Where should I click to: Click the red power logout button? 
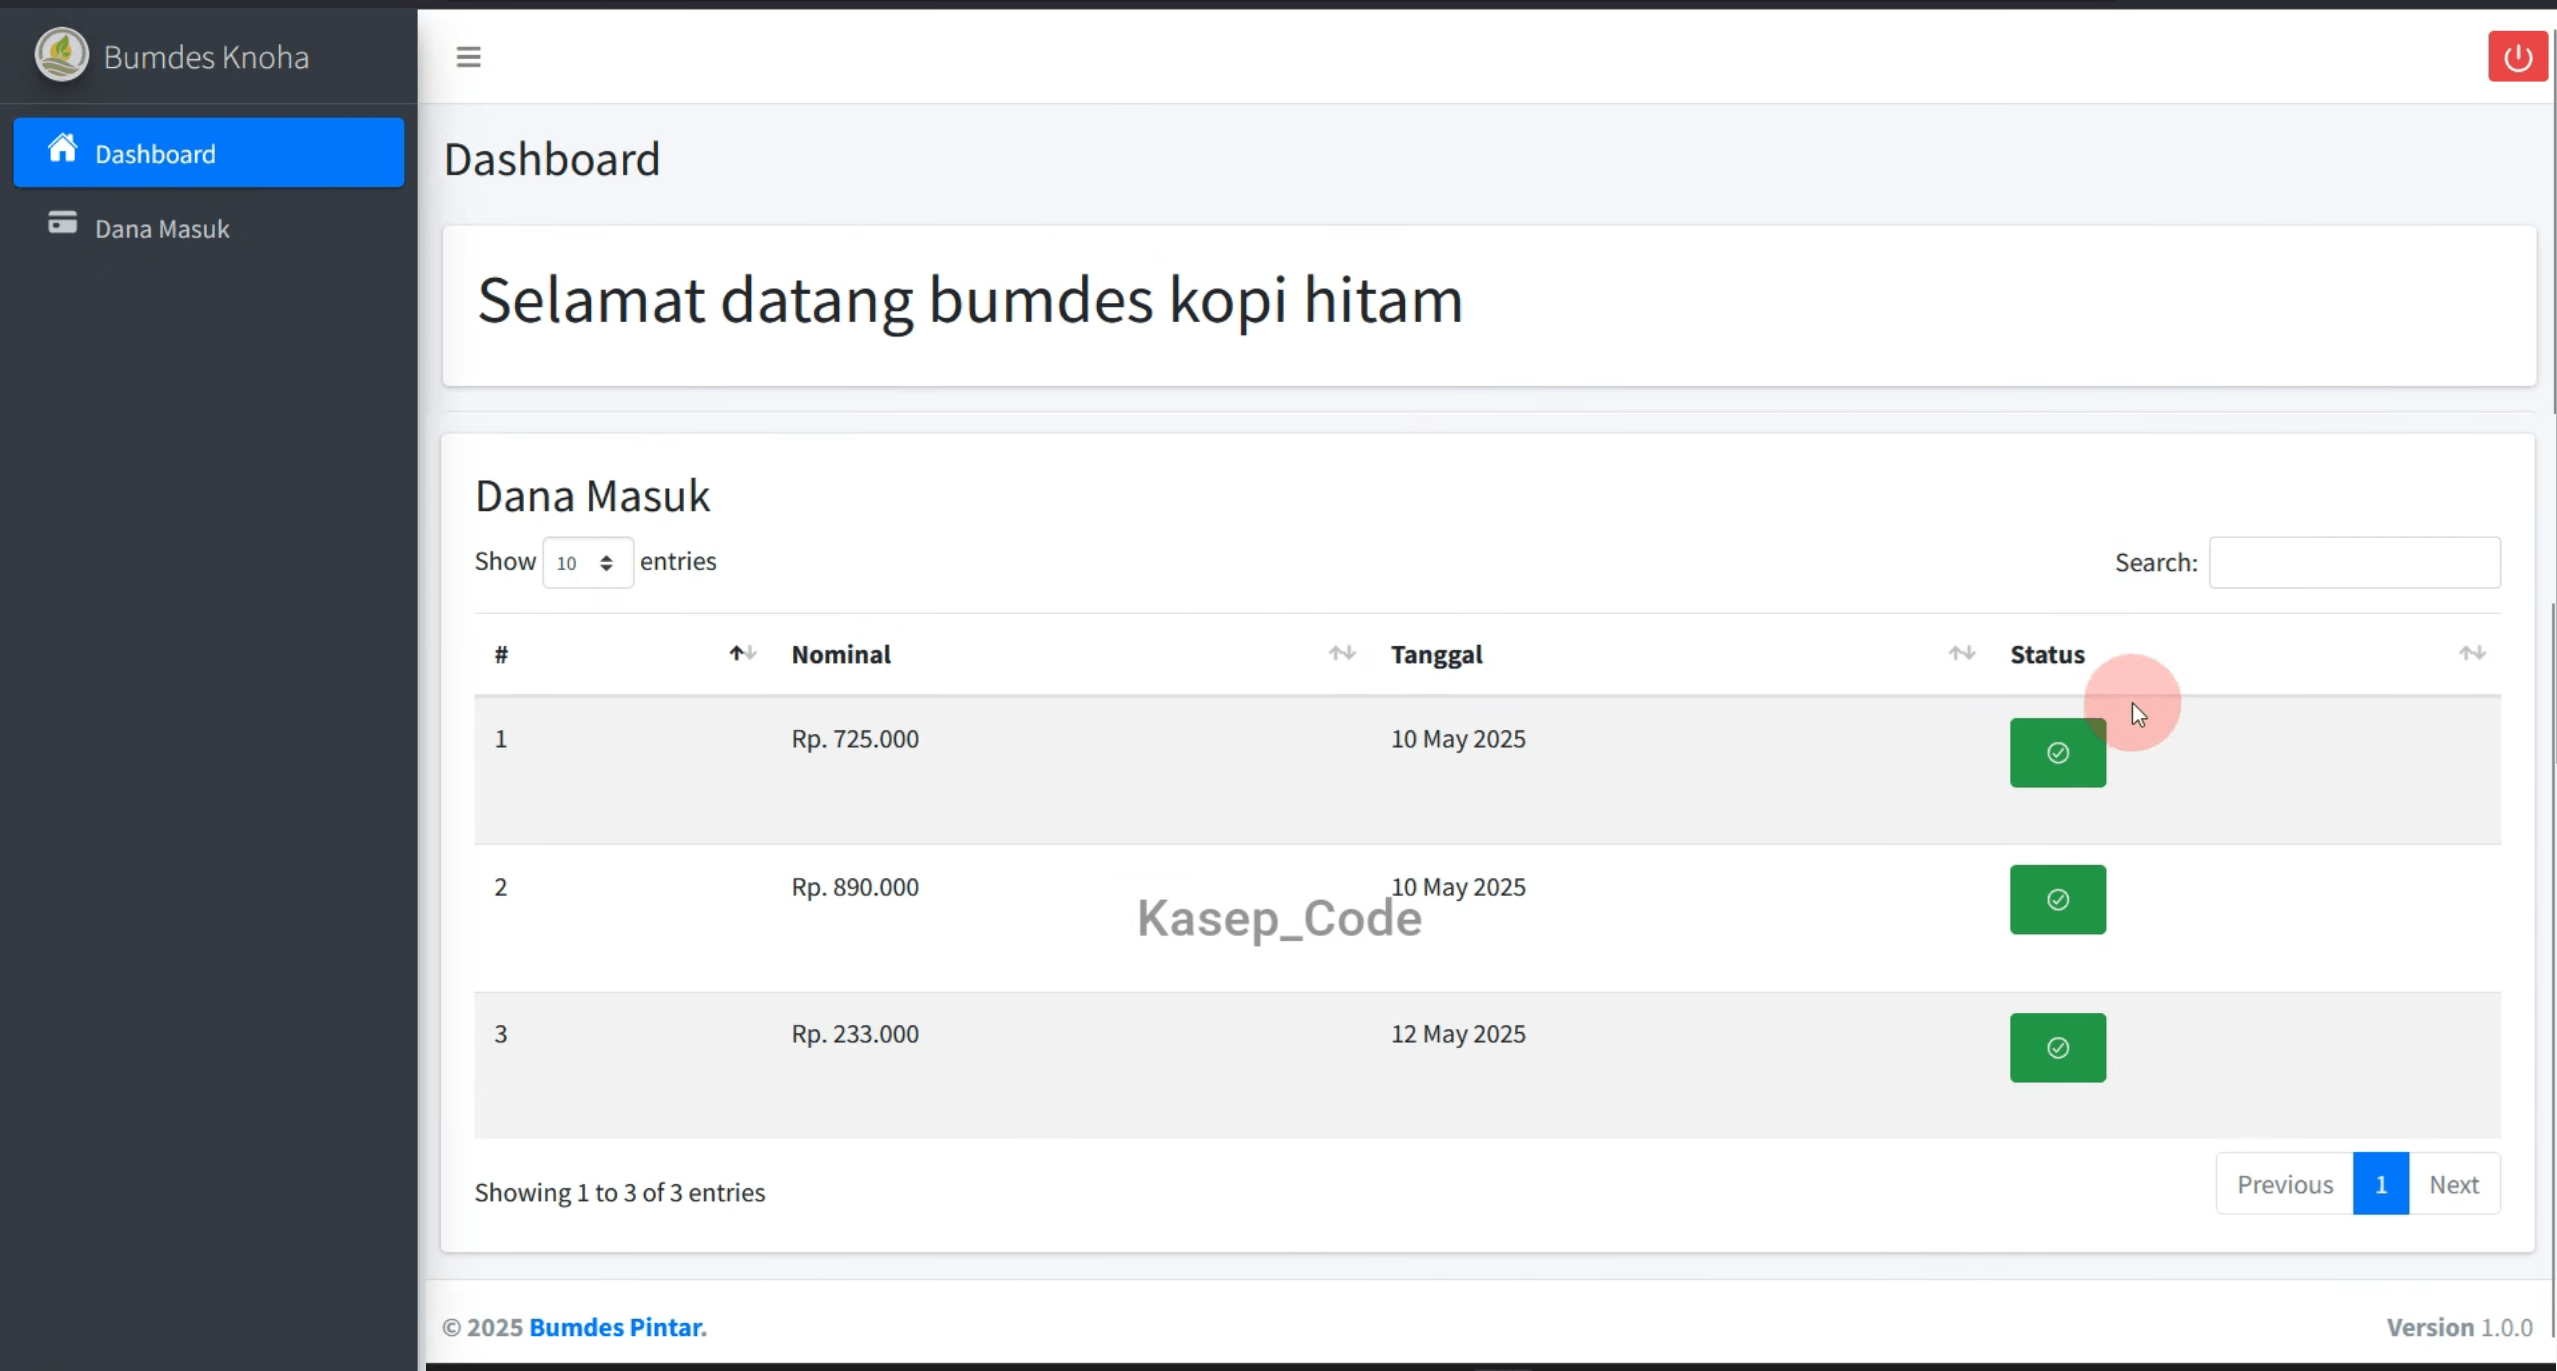(2517, 57)
